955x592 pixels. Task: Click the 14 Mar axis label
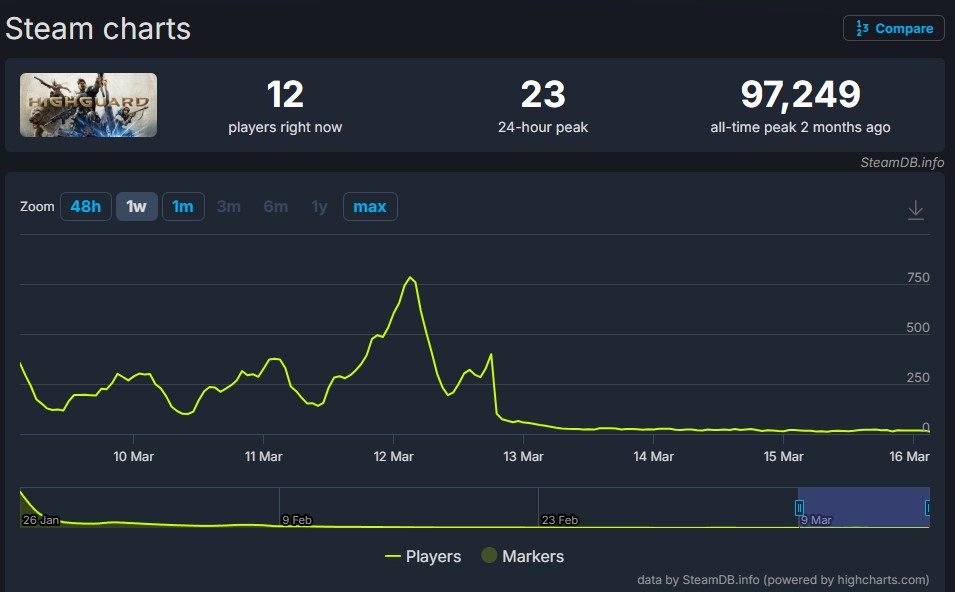(x=654, y=456)
